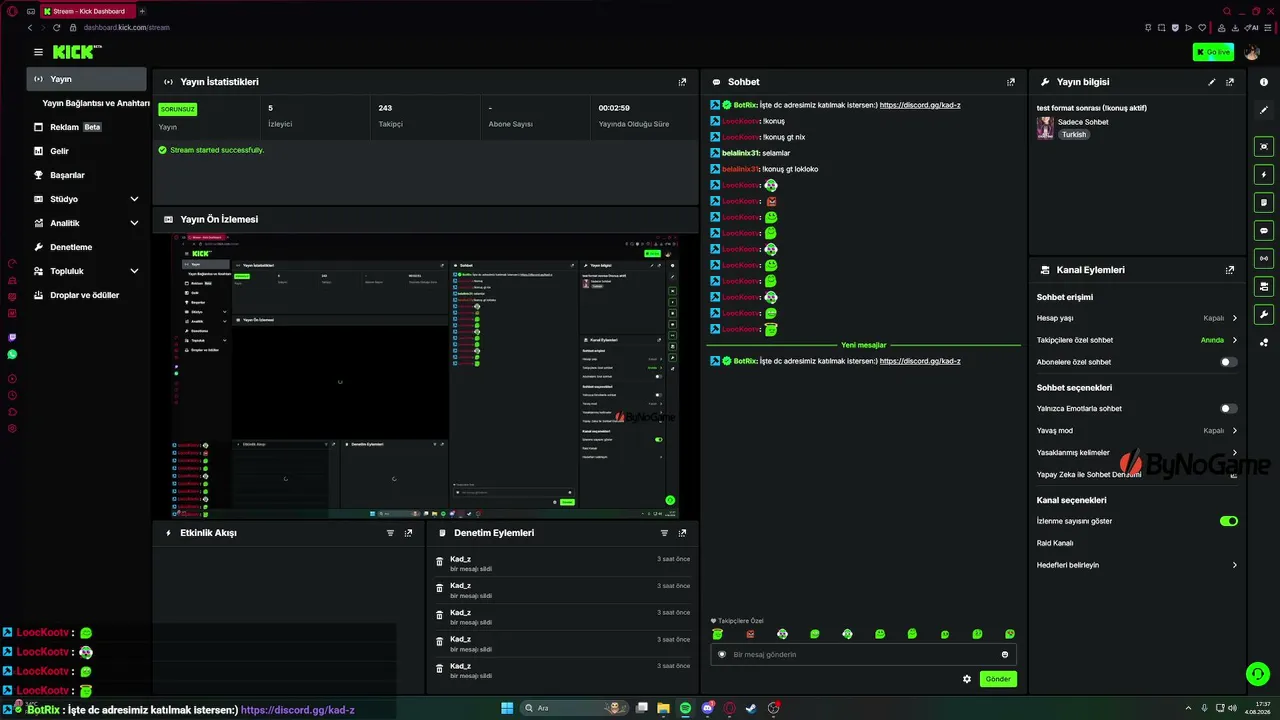
Task: Click the Sadece Sohbet category thumbnail
Action: pyautogui.click(x=1045, y=128)
